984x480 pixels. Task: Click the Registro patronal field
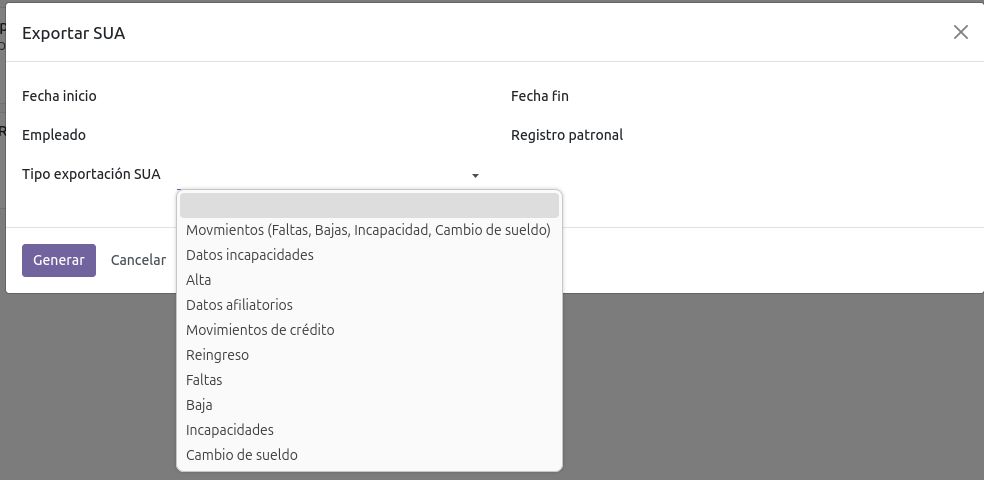(800, 135)
